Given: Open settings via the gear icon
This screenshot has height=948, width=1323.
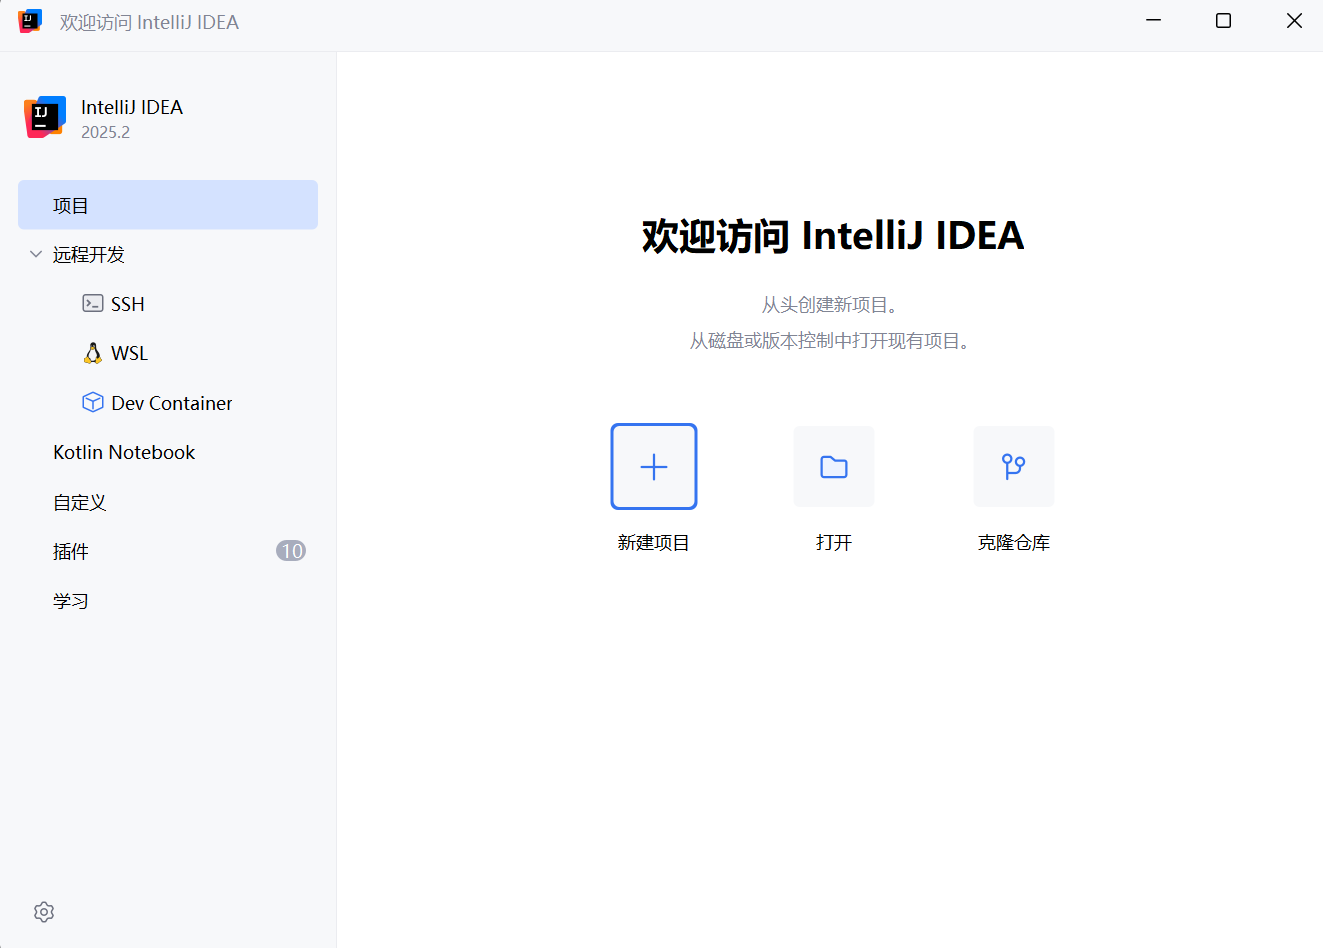Looking at the screenshot, I should pyautogui.click(x=44, y=912).
